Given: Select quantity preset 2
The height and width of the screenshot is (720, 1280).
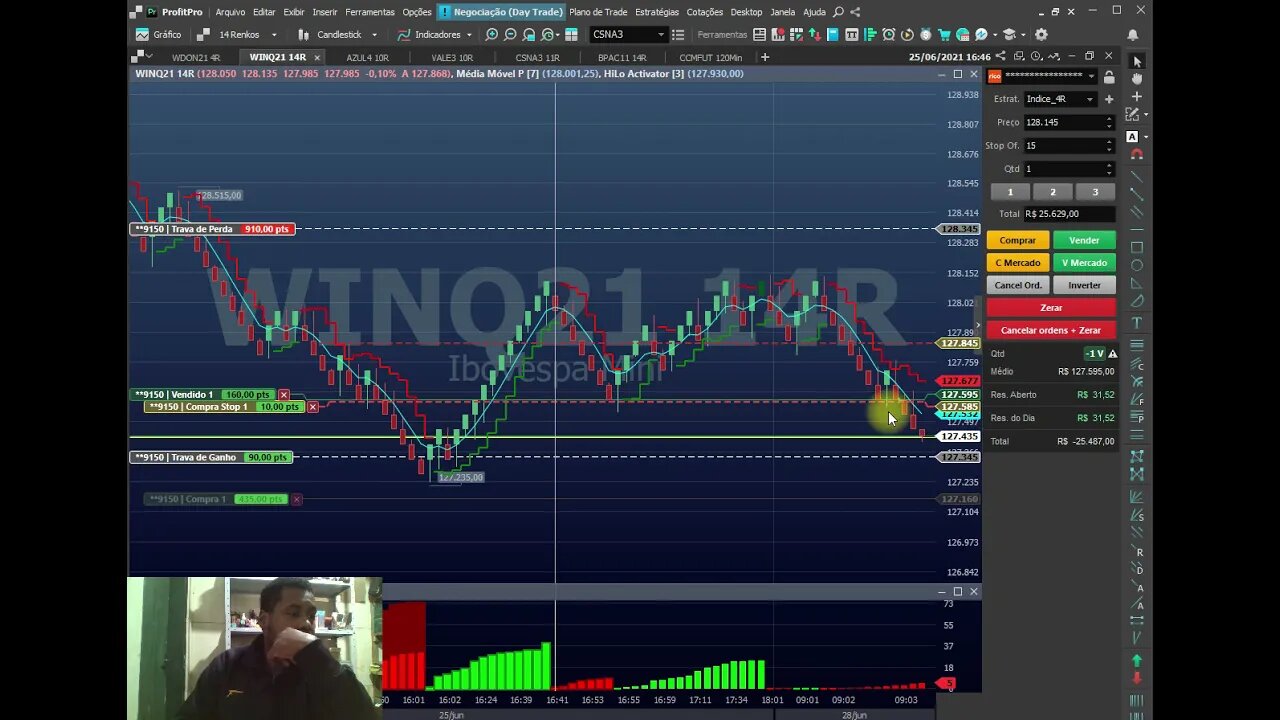Looking at the screenshot, I should pyautogui.click(x=1052, y=192).
